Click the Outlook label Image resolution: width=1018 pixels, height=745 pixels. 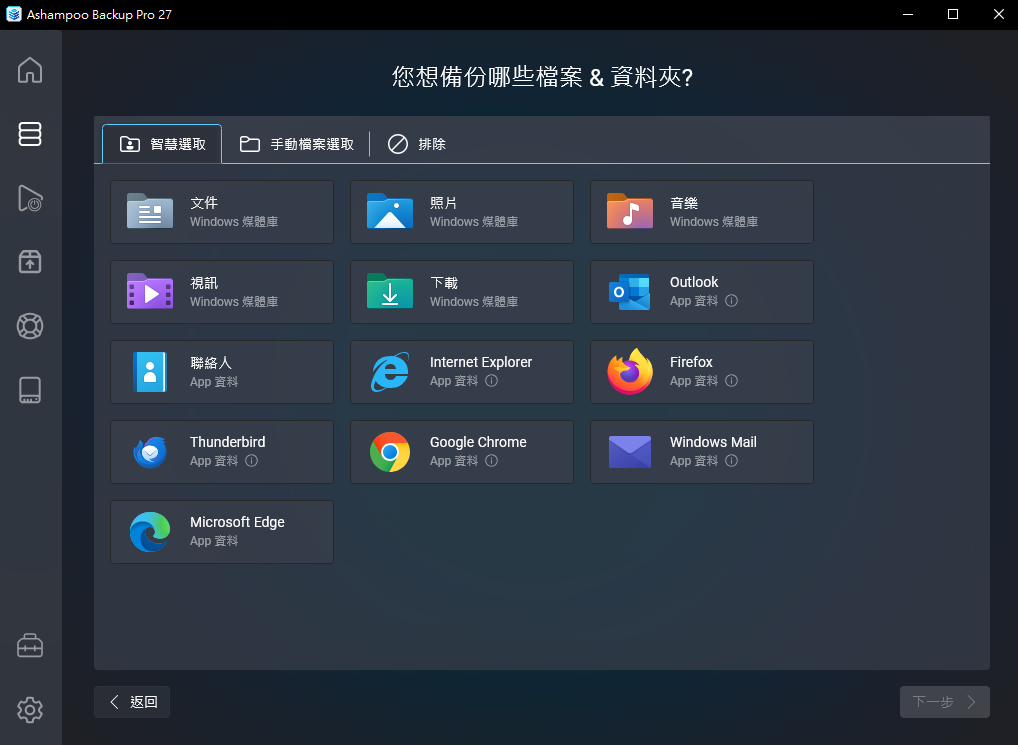[693, 282]
